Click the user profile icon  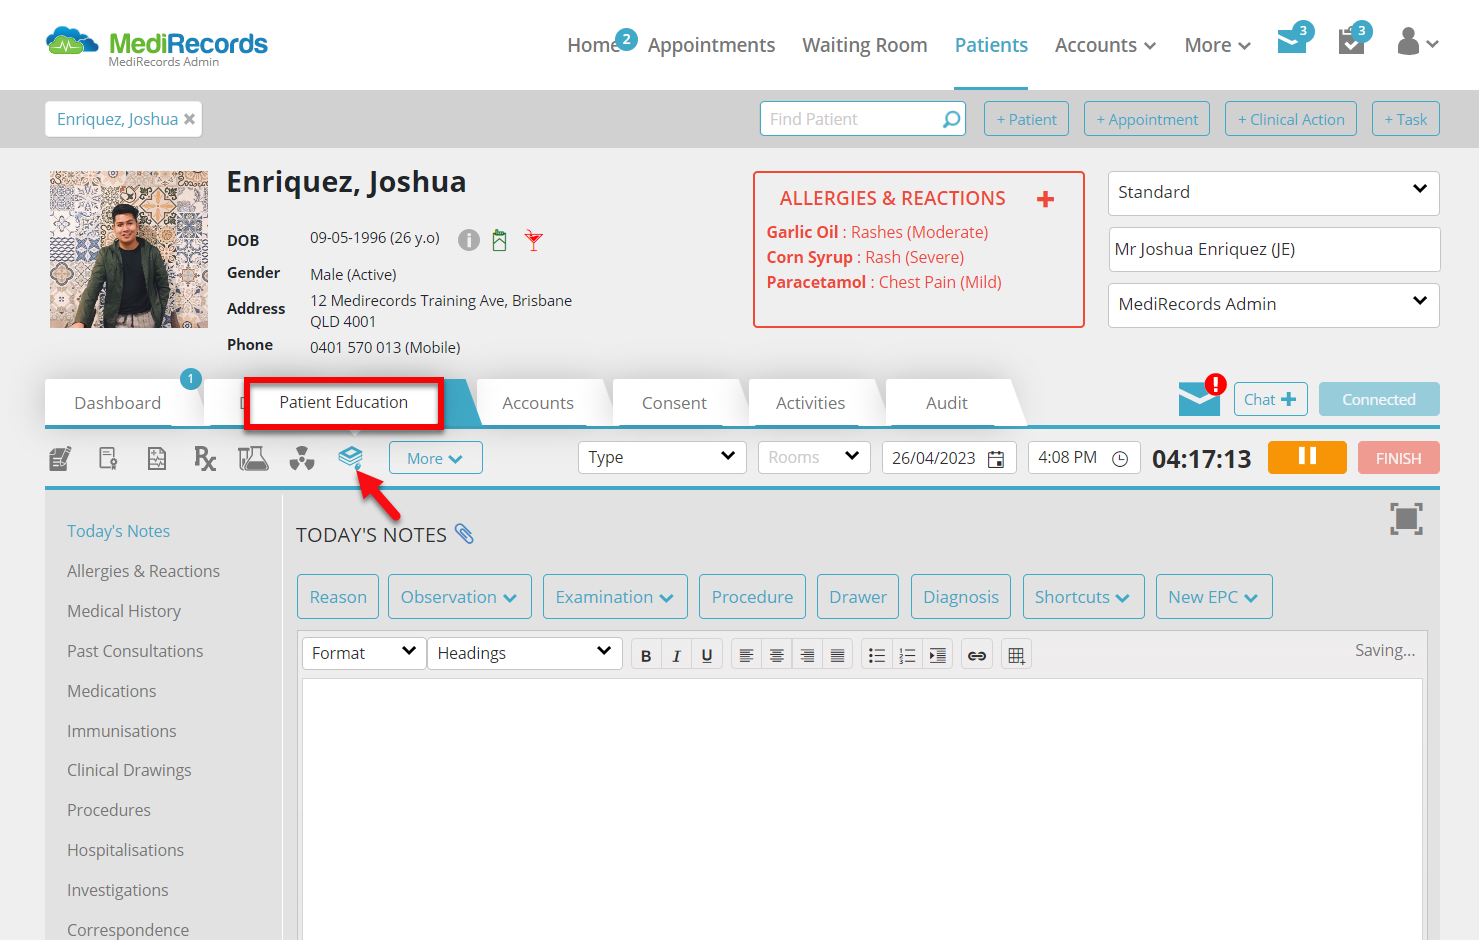tap(1408, 42)
